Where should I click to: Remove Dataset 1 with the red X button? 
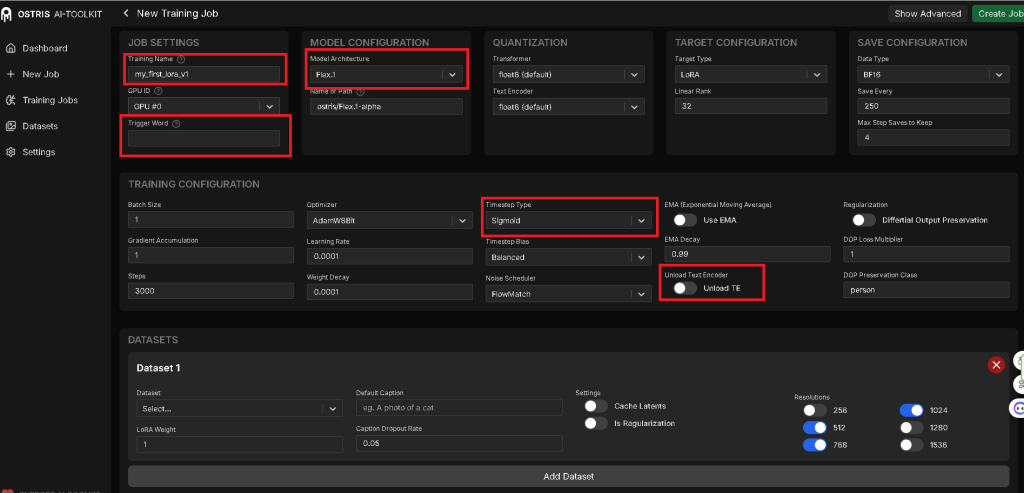[997, 365]
